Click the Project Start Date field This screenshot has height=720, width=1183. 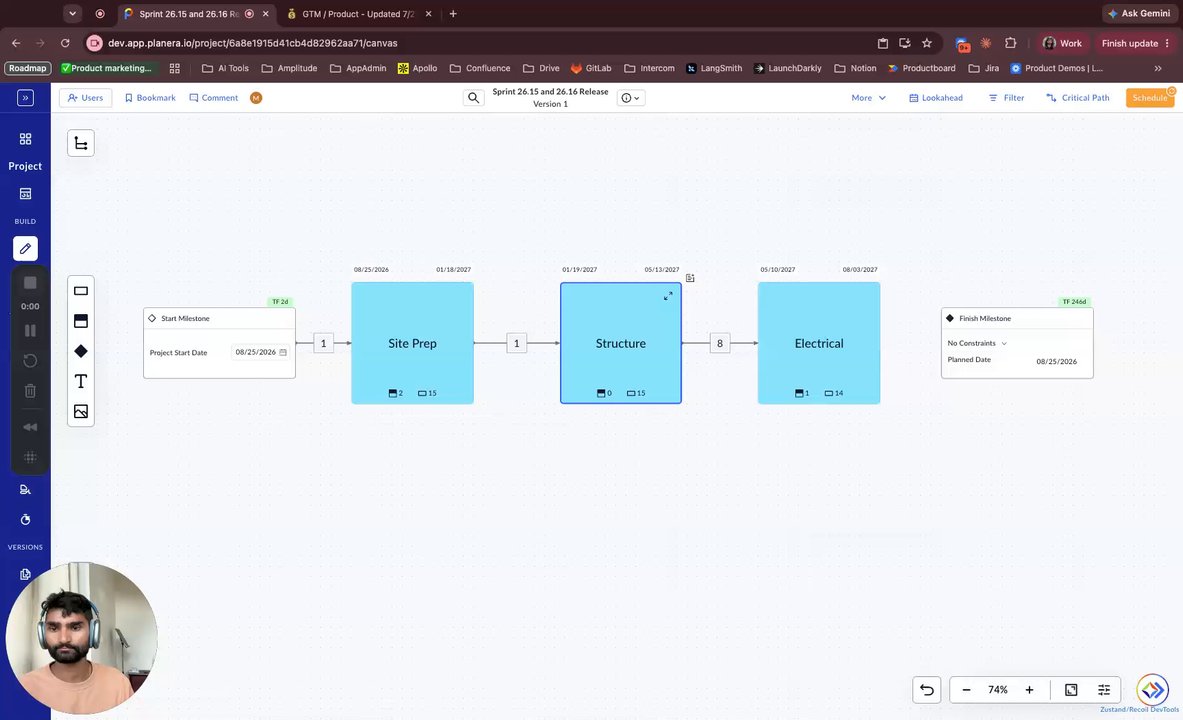(x=261, y=352)
